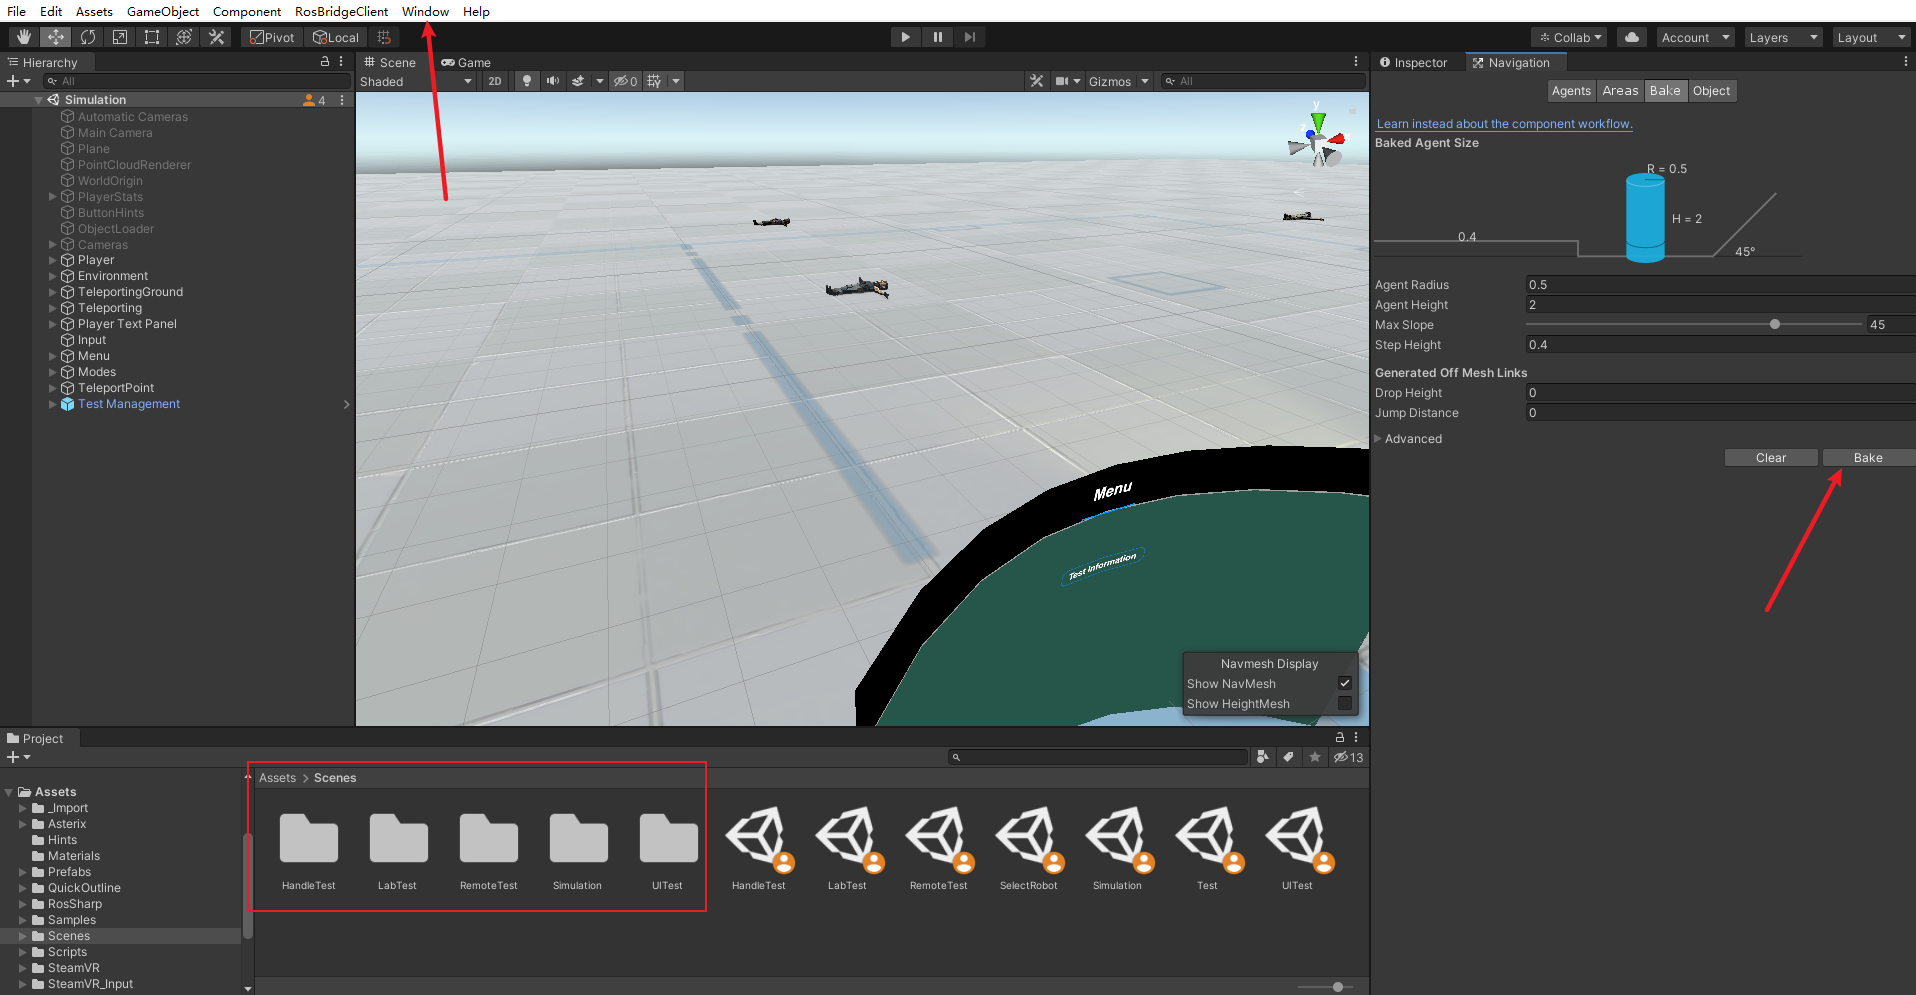Advance one frame with Step button
The image size is (1916, 995).
click(969, 37)
